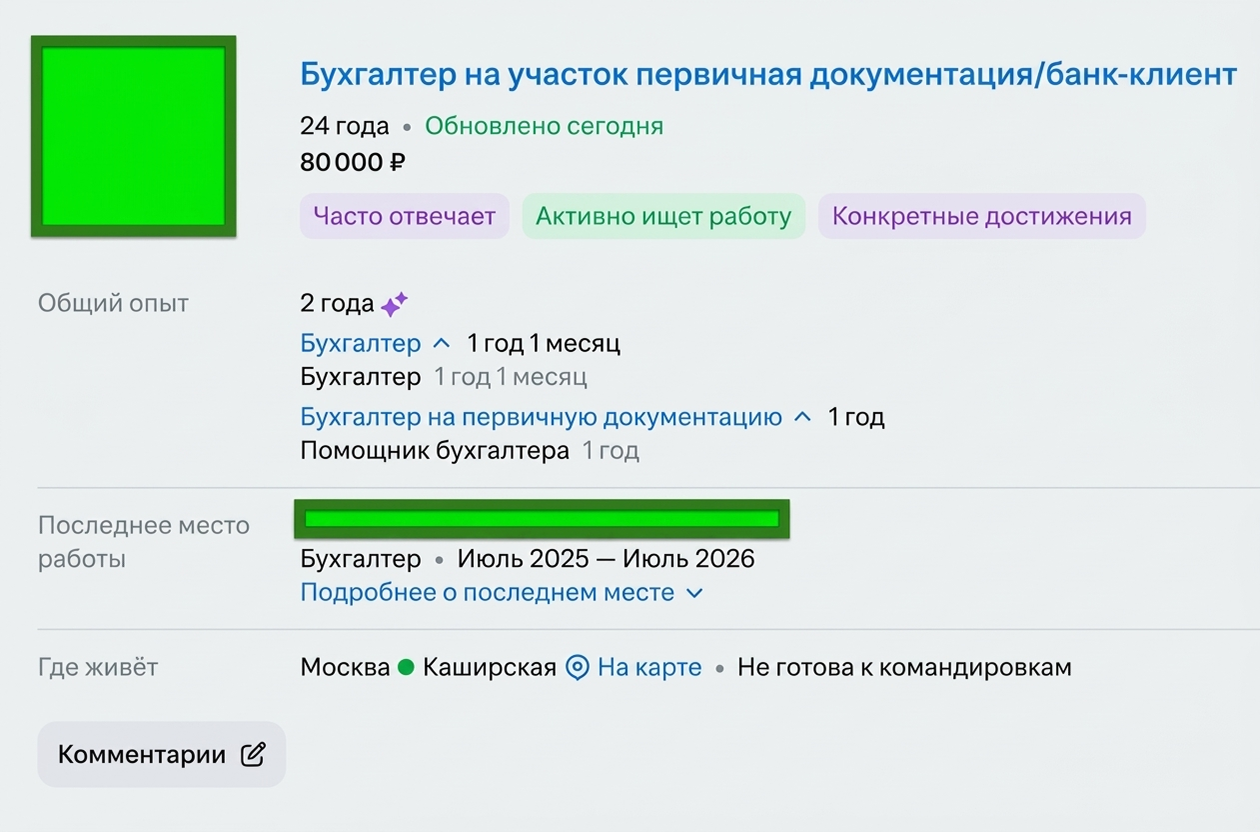This screenshot has width=1260, height=832.
Task: Click the 'Каширская' metro station text
Action: pyautogui.click(x=489, y=667)
